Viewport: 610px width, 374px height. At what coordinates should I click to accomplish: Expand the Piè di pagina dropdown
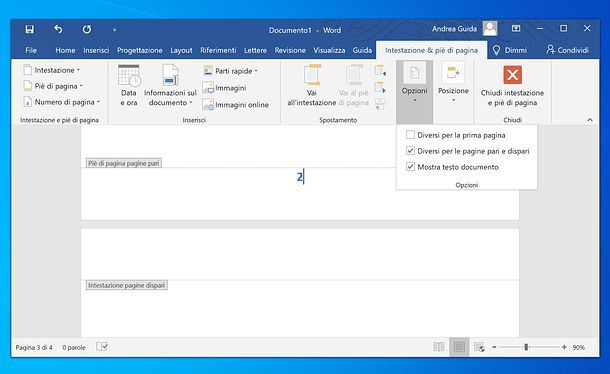53,86
